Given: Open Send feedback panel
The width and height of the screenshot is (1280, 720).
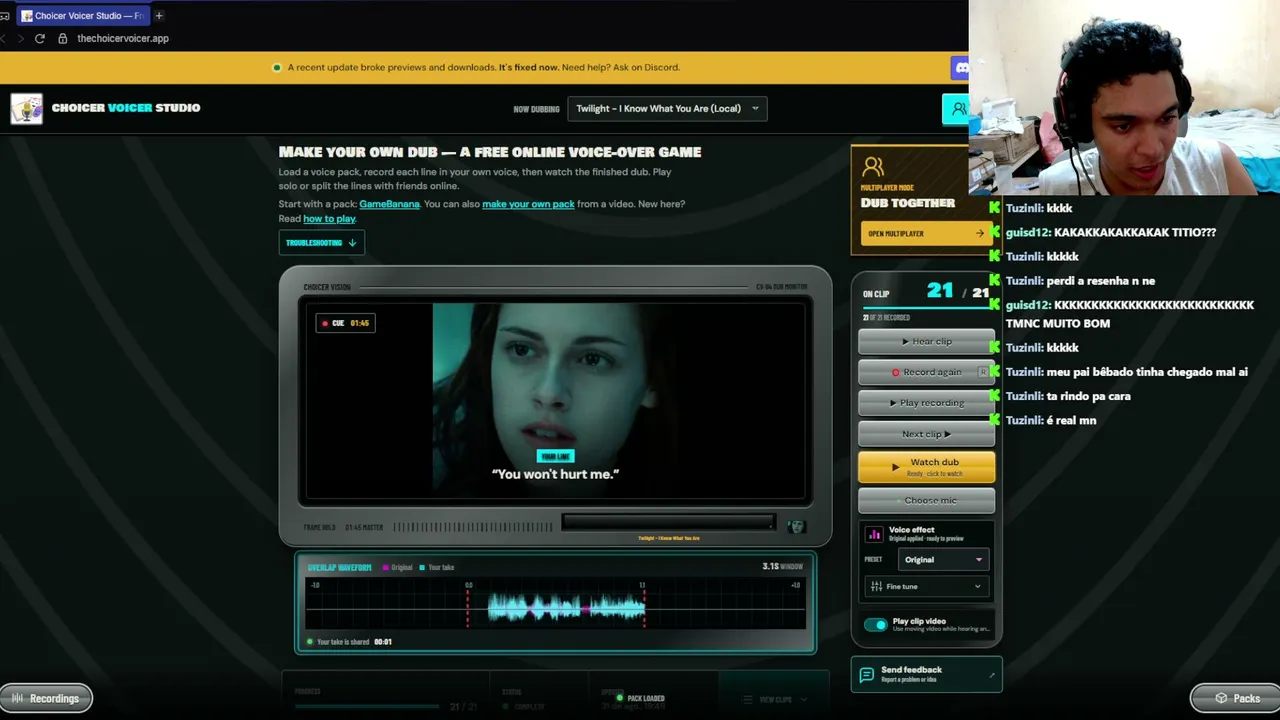Looking at the screenshot, I should pos(926,675).
